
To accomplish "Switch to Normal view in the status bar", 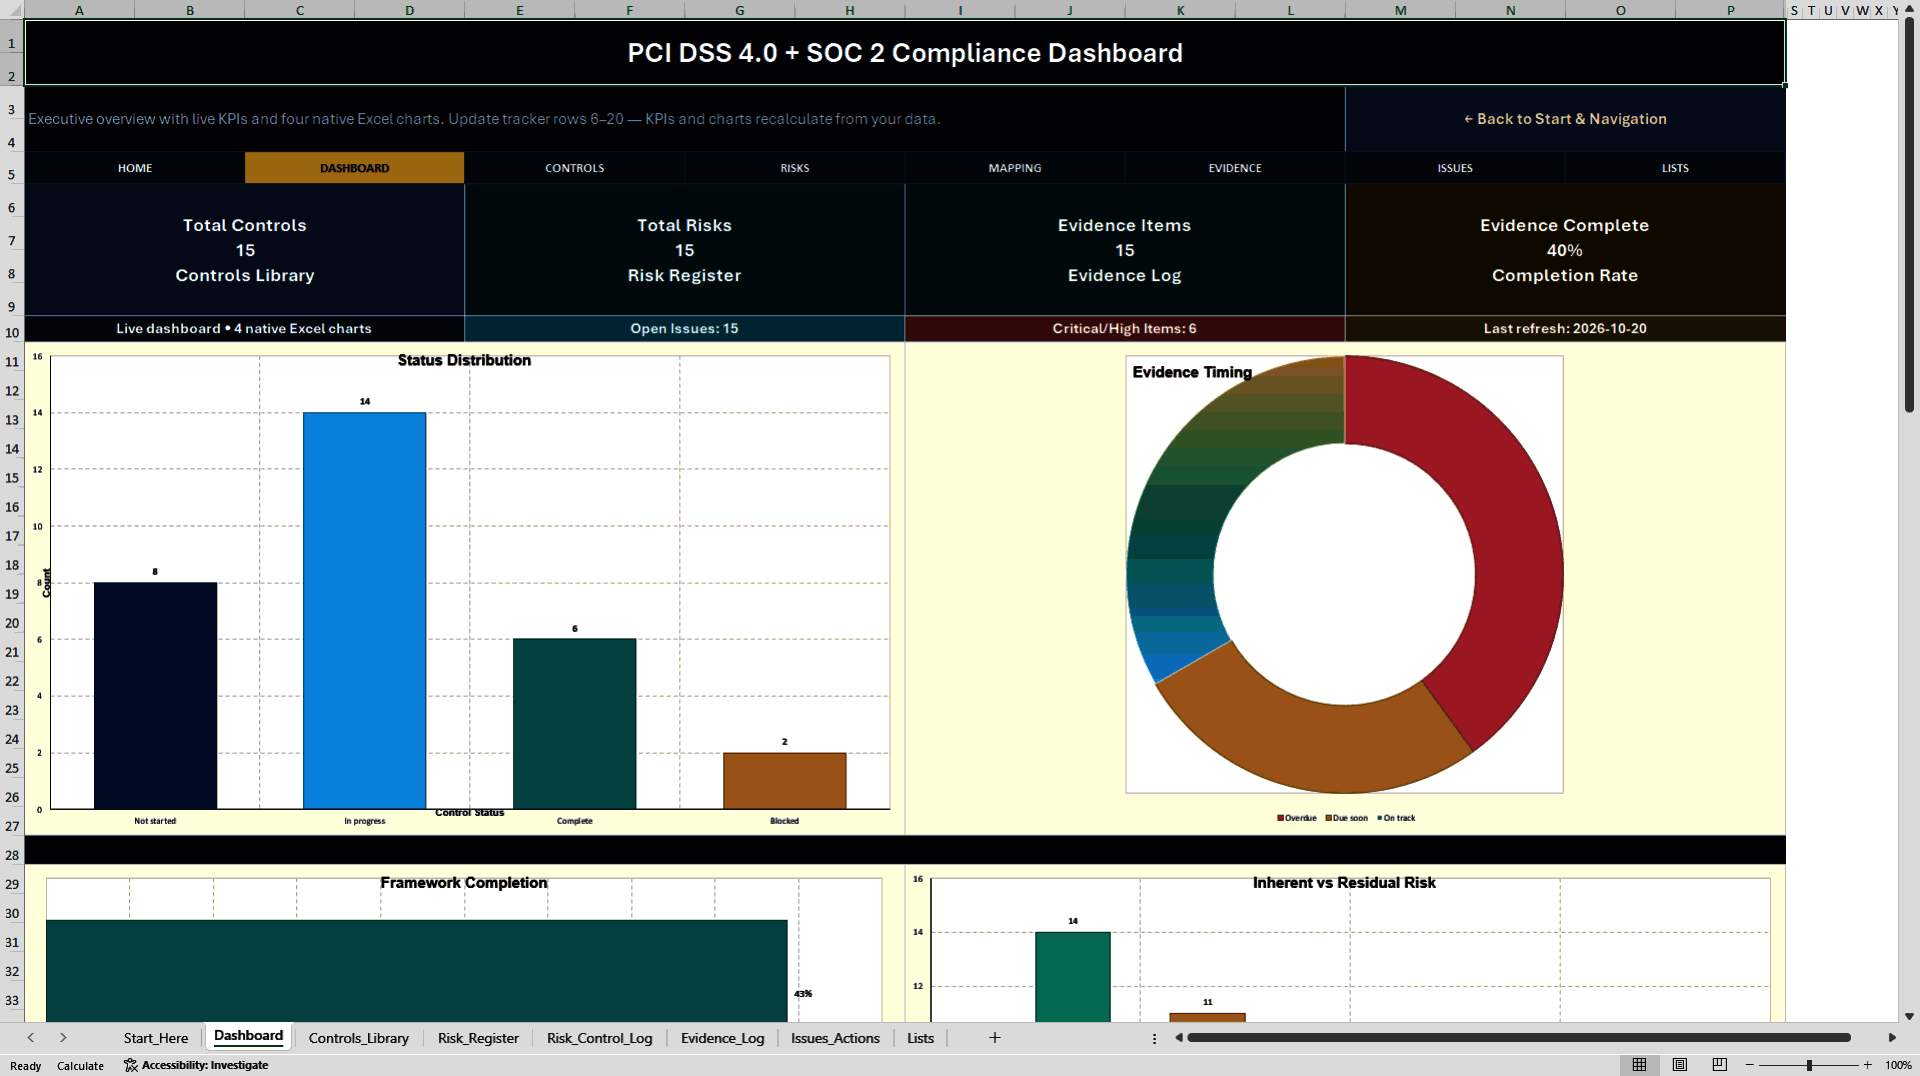I will [1639, 1065].
